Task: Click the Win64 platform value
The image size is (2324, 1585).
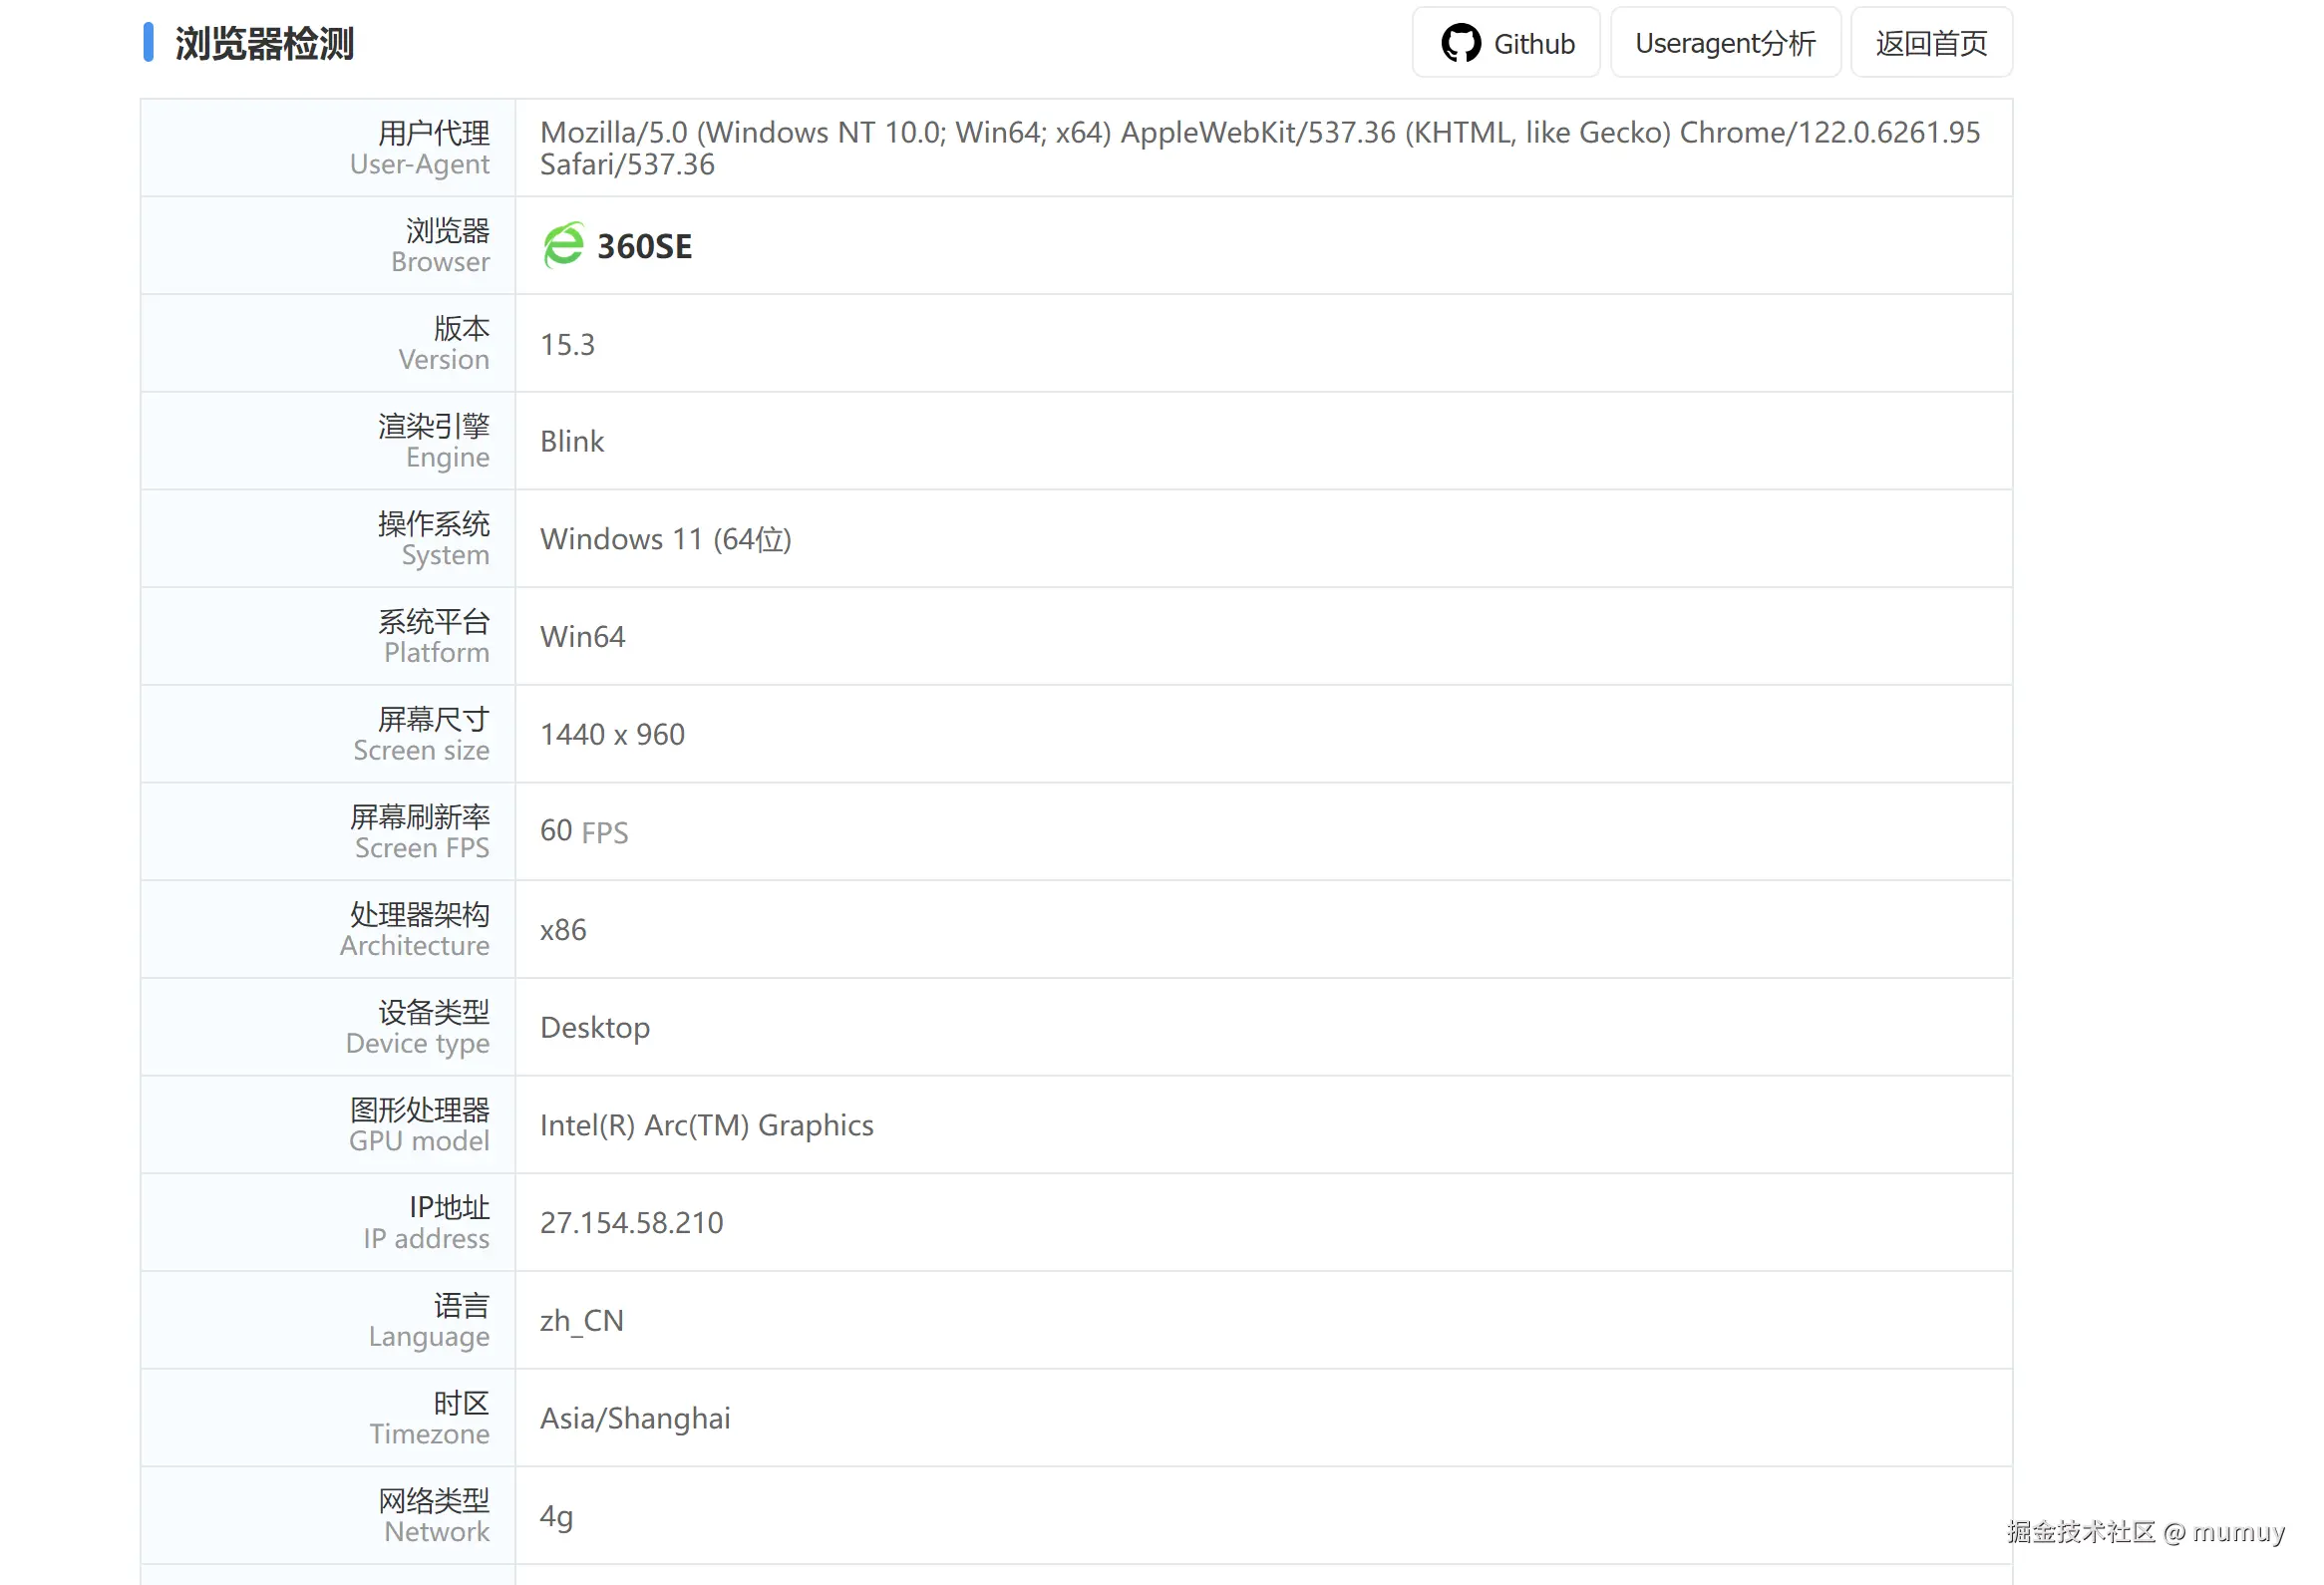Action: tap(582, 637)
